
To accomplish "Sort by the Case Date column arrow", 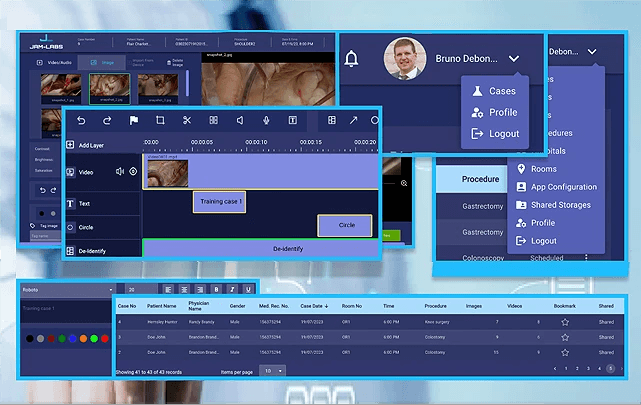I will click(x=326, y=306).
